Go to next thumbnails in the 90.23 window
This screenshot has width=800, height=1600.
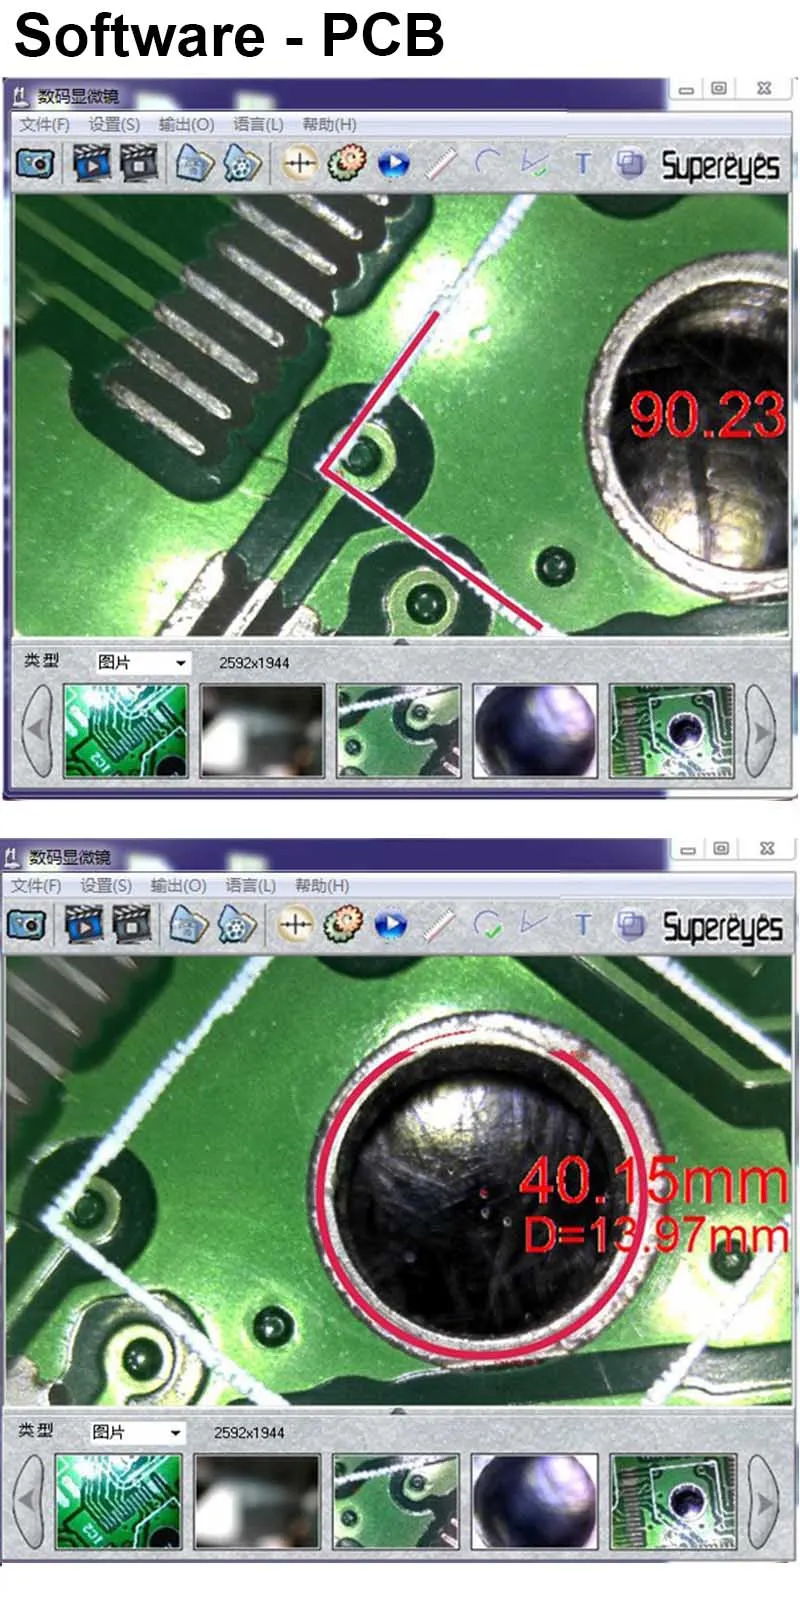(x=763, y=731)
